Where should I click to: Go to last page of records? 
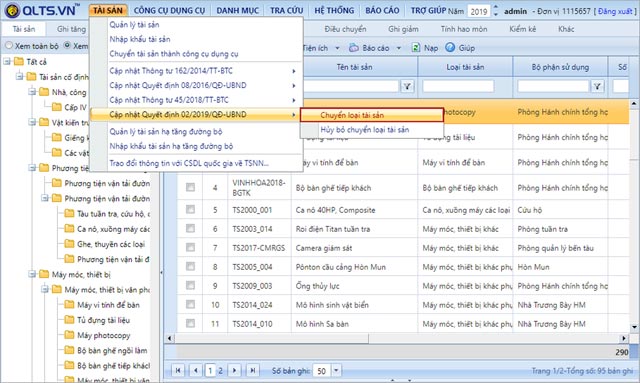[253, 370]
